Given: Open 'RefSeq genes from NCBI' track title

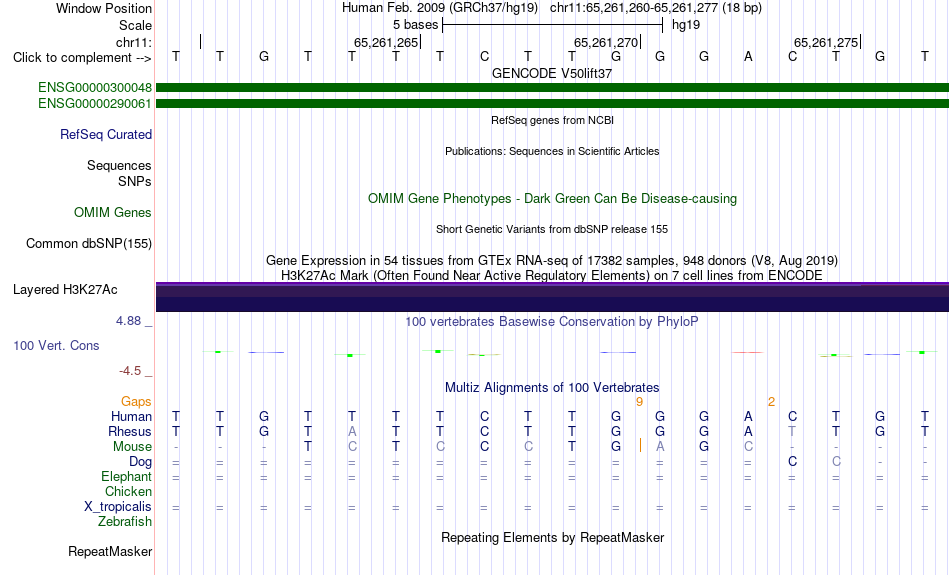Looking at the screenshot, I should (x=552, y=120).
